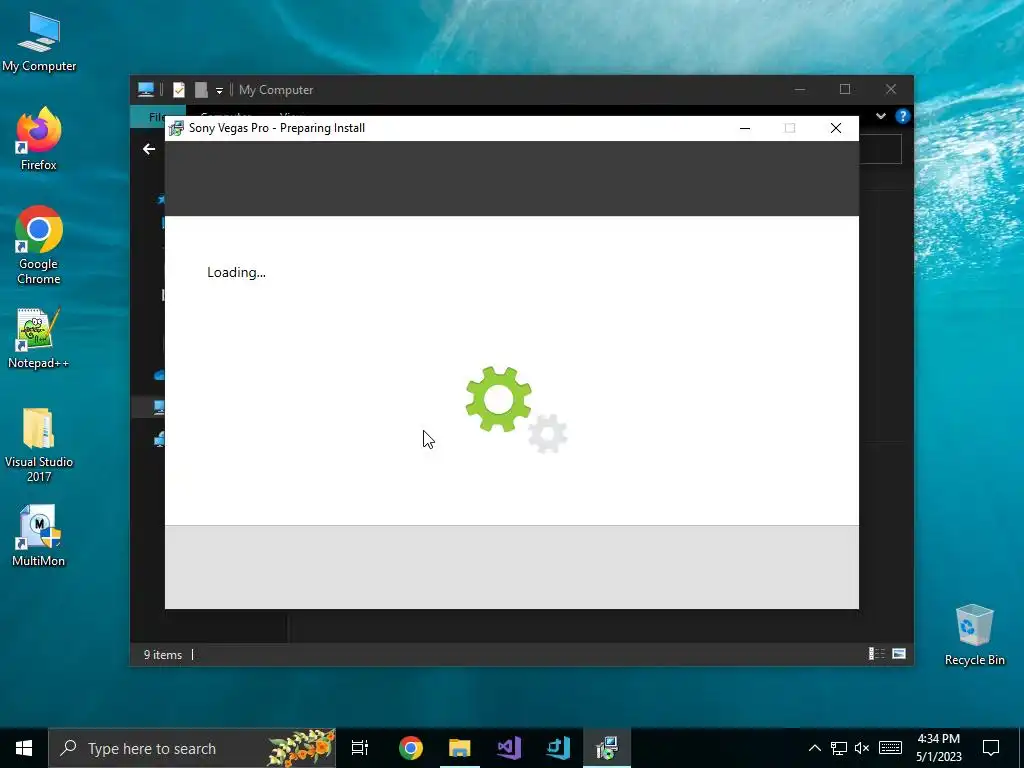Click the New Folder quick access icon in My Computer
The height and width of the screenshot is (768, 1024).
click(x=201, y=89)
